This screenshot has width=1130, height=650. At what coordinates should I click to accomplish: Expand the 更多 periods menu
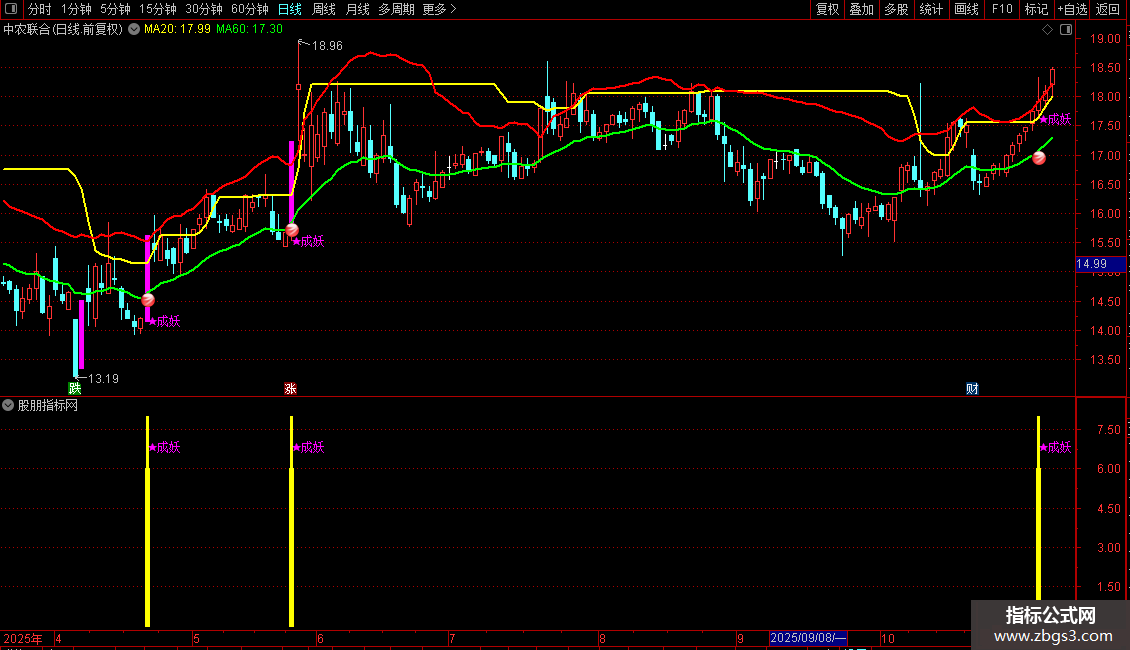(x=439, y=9)
